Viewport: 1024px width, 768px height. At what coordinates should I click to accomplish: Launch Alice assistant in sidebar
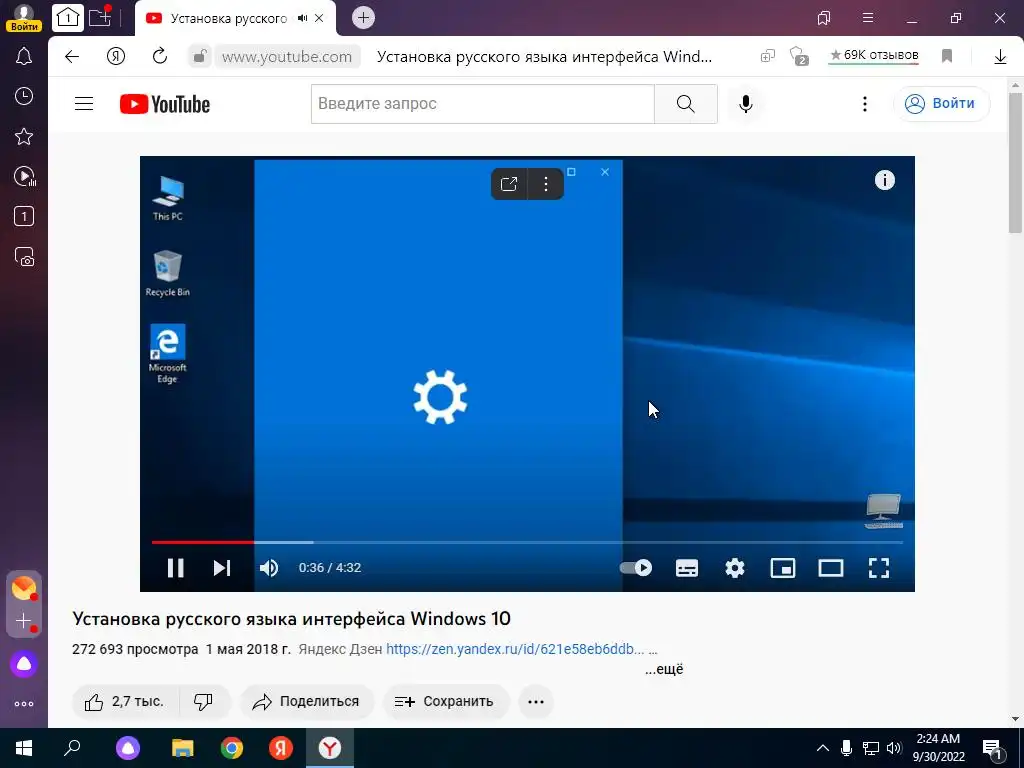tap(24, 664)
